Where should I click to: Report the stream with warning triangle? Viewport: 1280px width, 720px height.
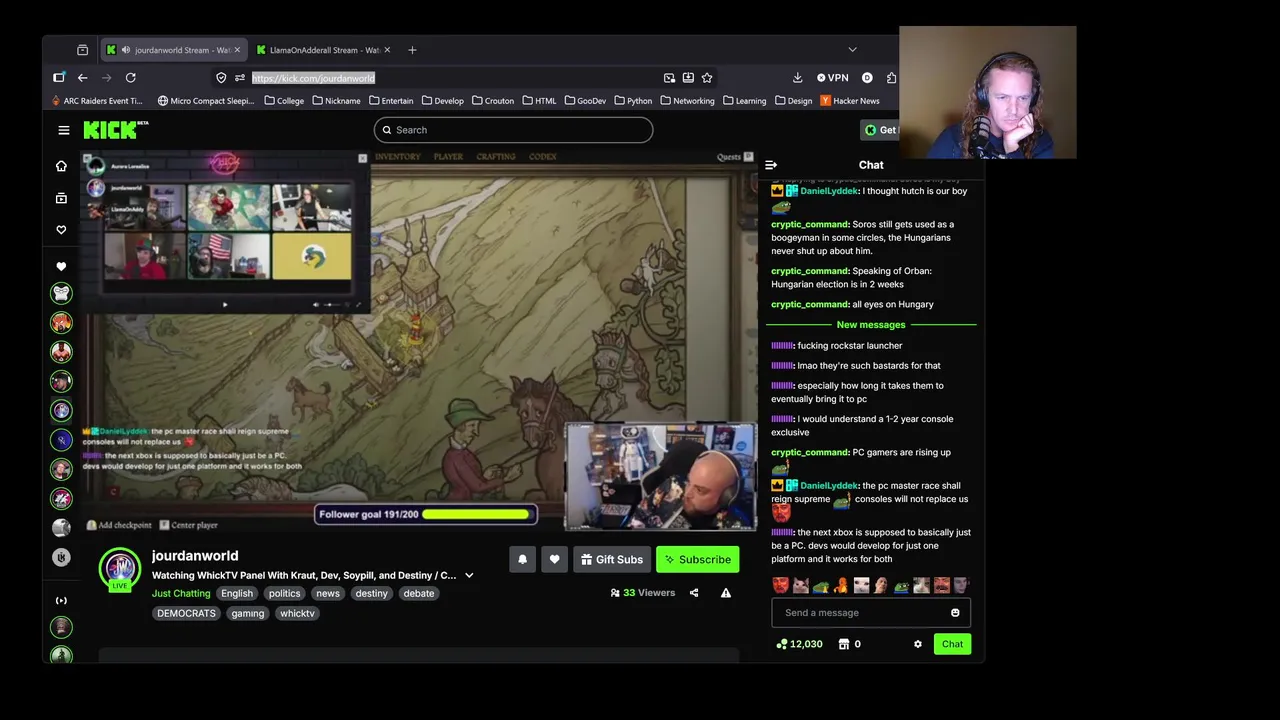click(x=726, y=593)
